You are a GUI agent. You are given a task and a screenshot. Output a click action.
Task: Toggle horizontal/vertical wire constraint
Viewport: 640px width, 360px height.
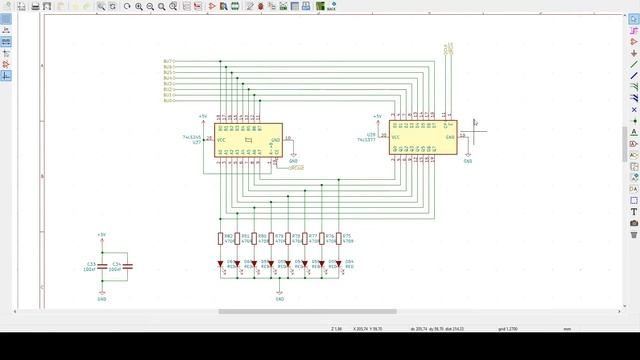[6, 76]
